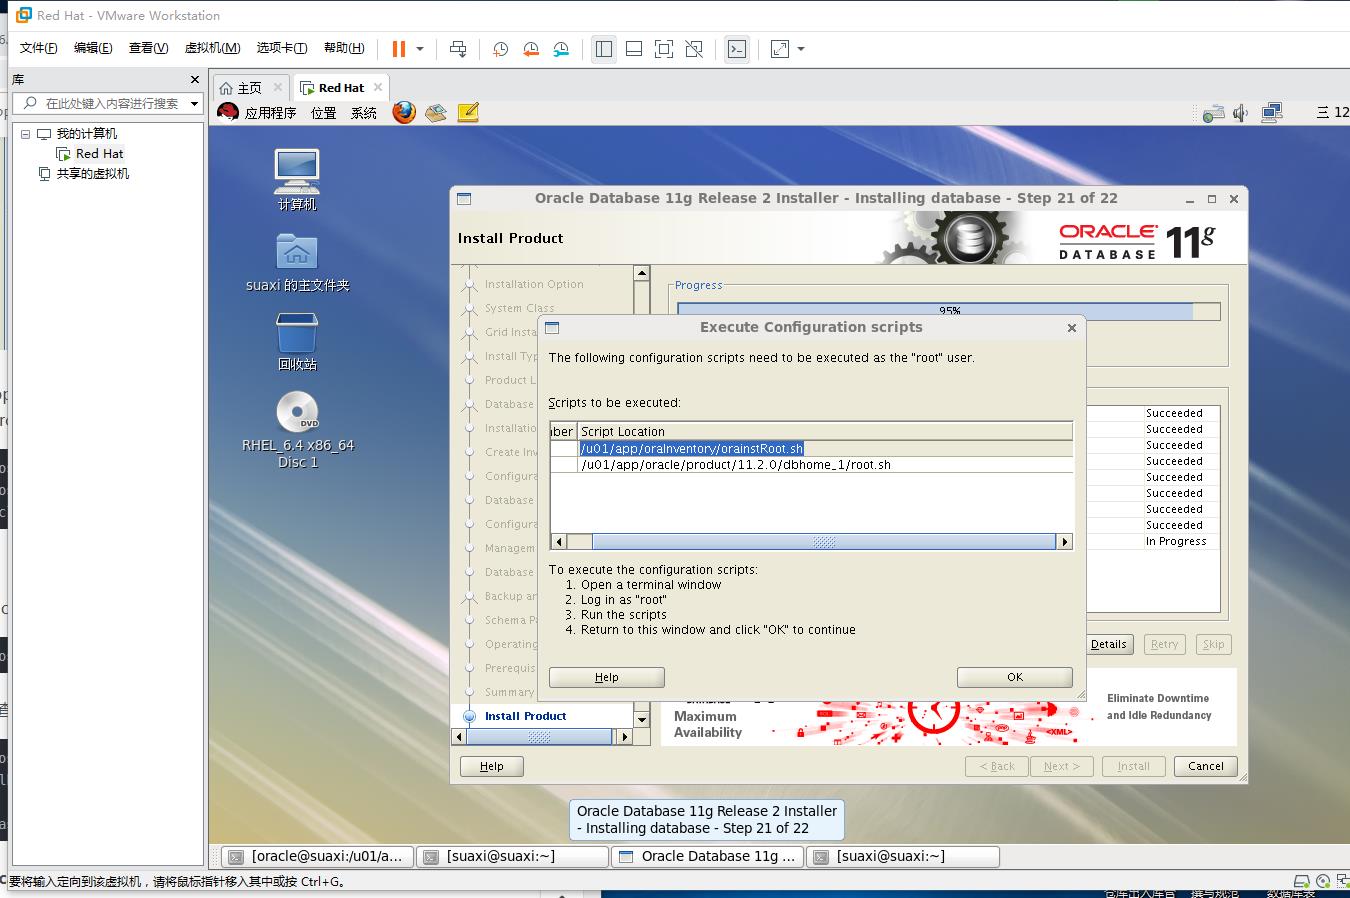1350x898 pixels.
Task: Switch to Unity mode
Action: (694, 48)
